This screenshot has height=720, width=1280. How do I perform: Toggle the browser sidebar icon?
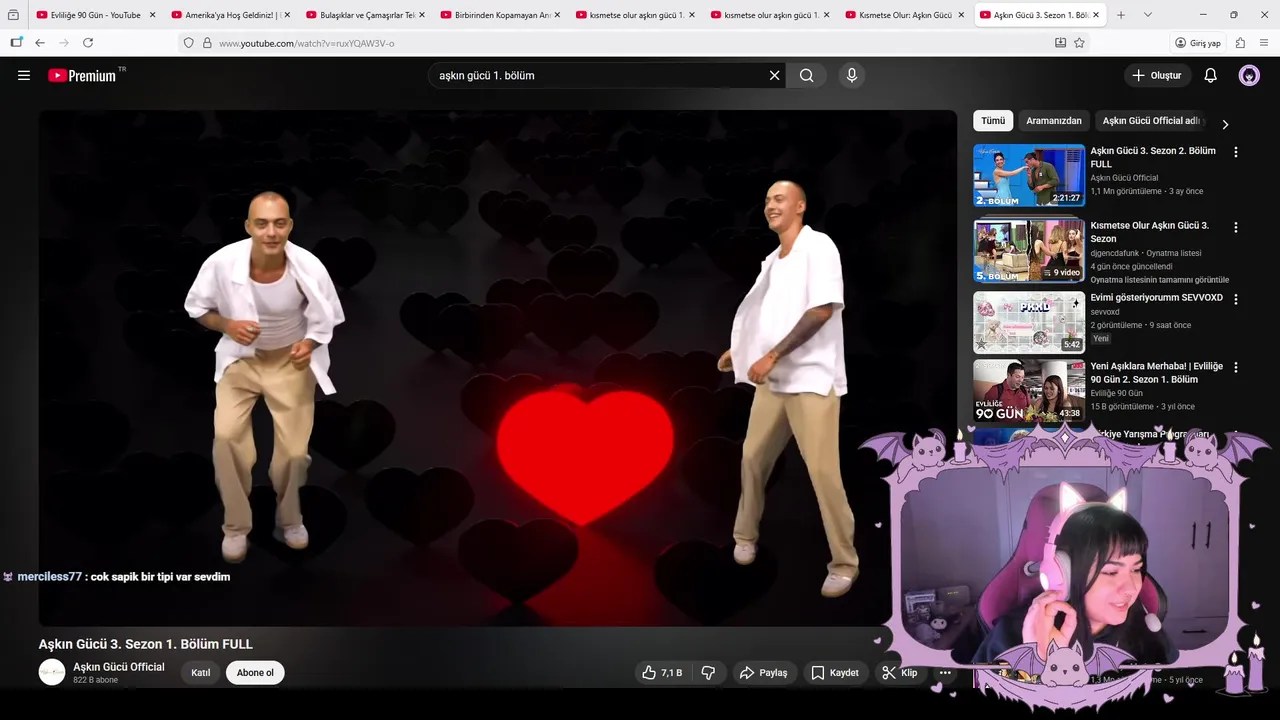pos(16,43)
